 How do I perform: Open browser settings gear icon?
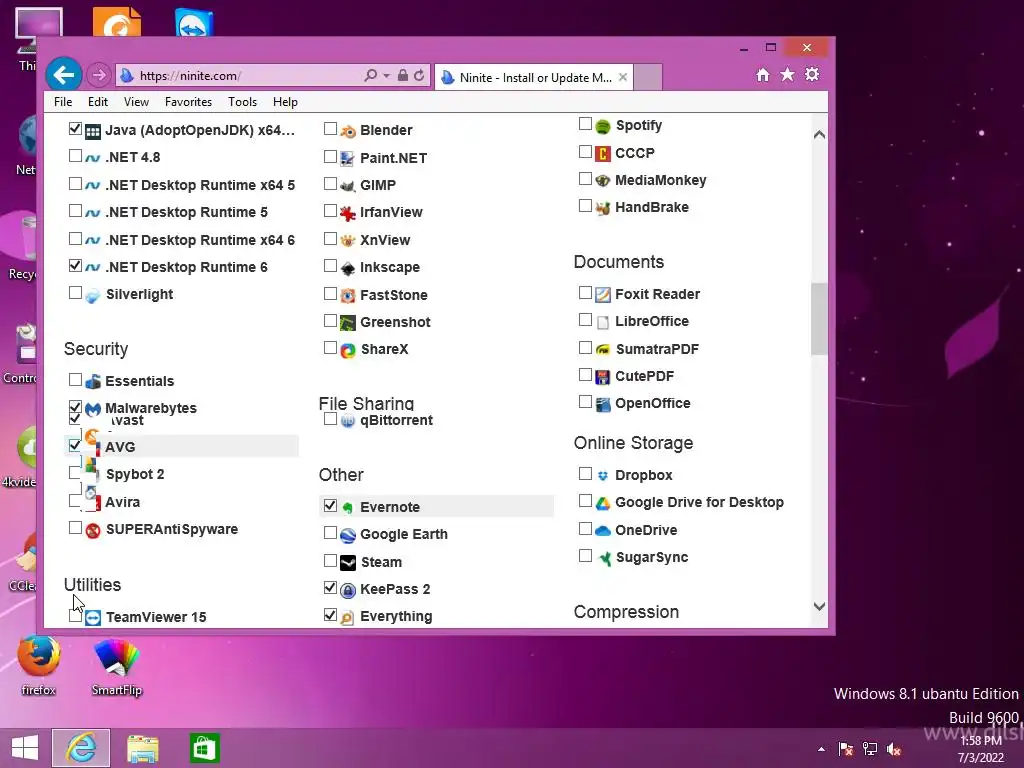pos(812,74)
